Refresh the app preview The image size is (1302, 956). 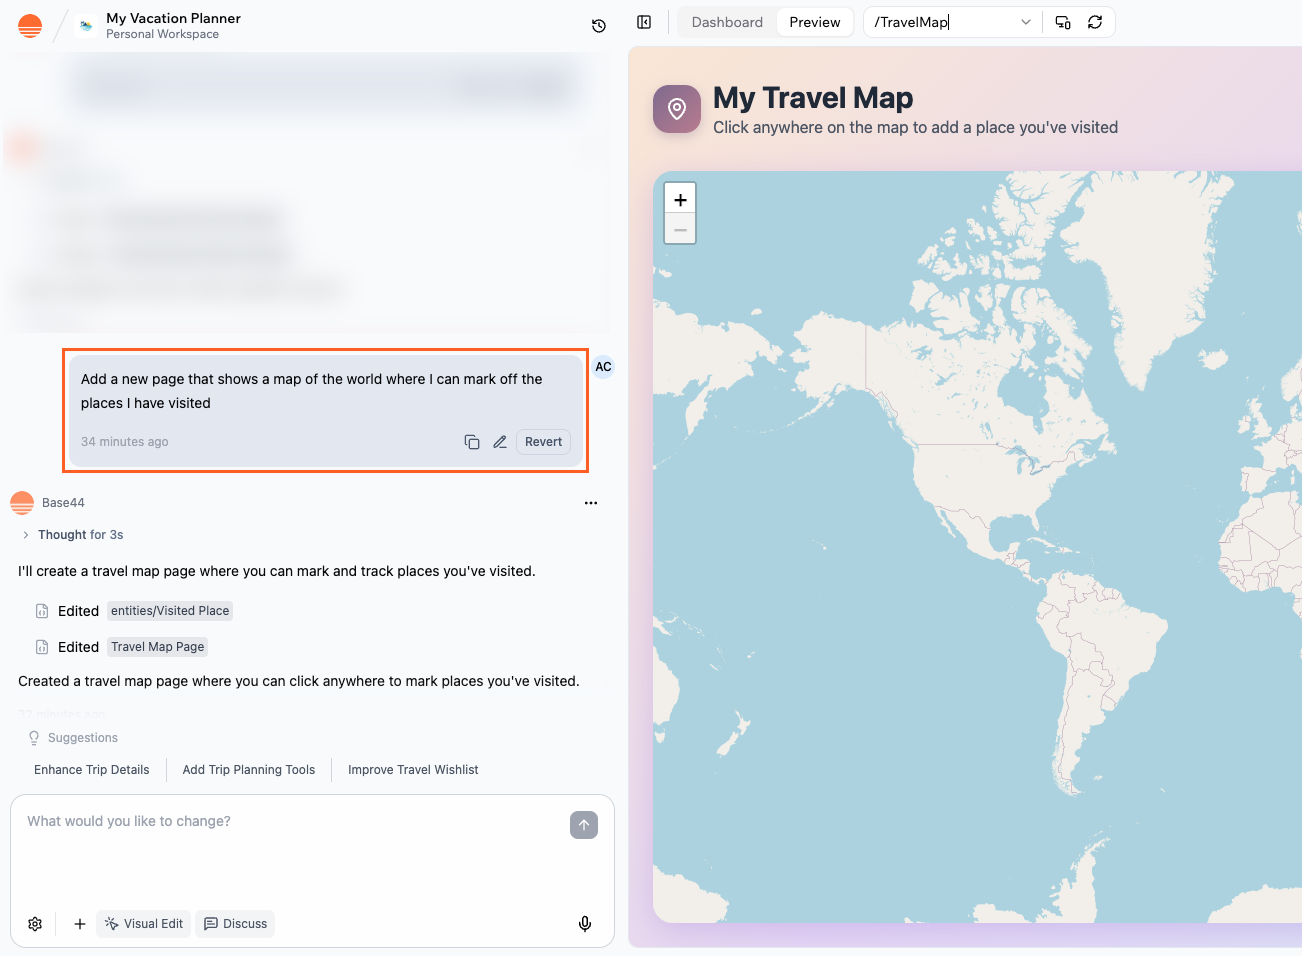click(1096, 21)
